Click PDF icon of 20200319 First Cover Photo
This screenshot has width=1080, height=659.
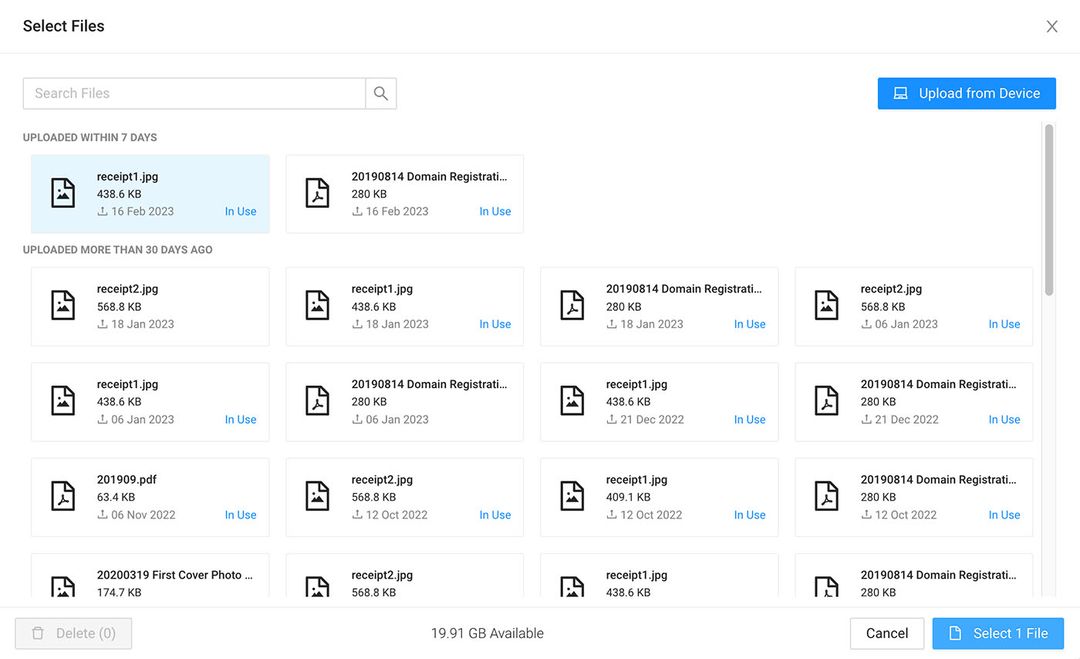[63, 587]
